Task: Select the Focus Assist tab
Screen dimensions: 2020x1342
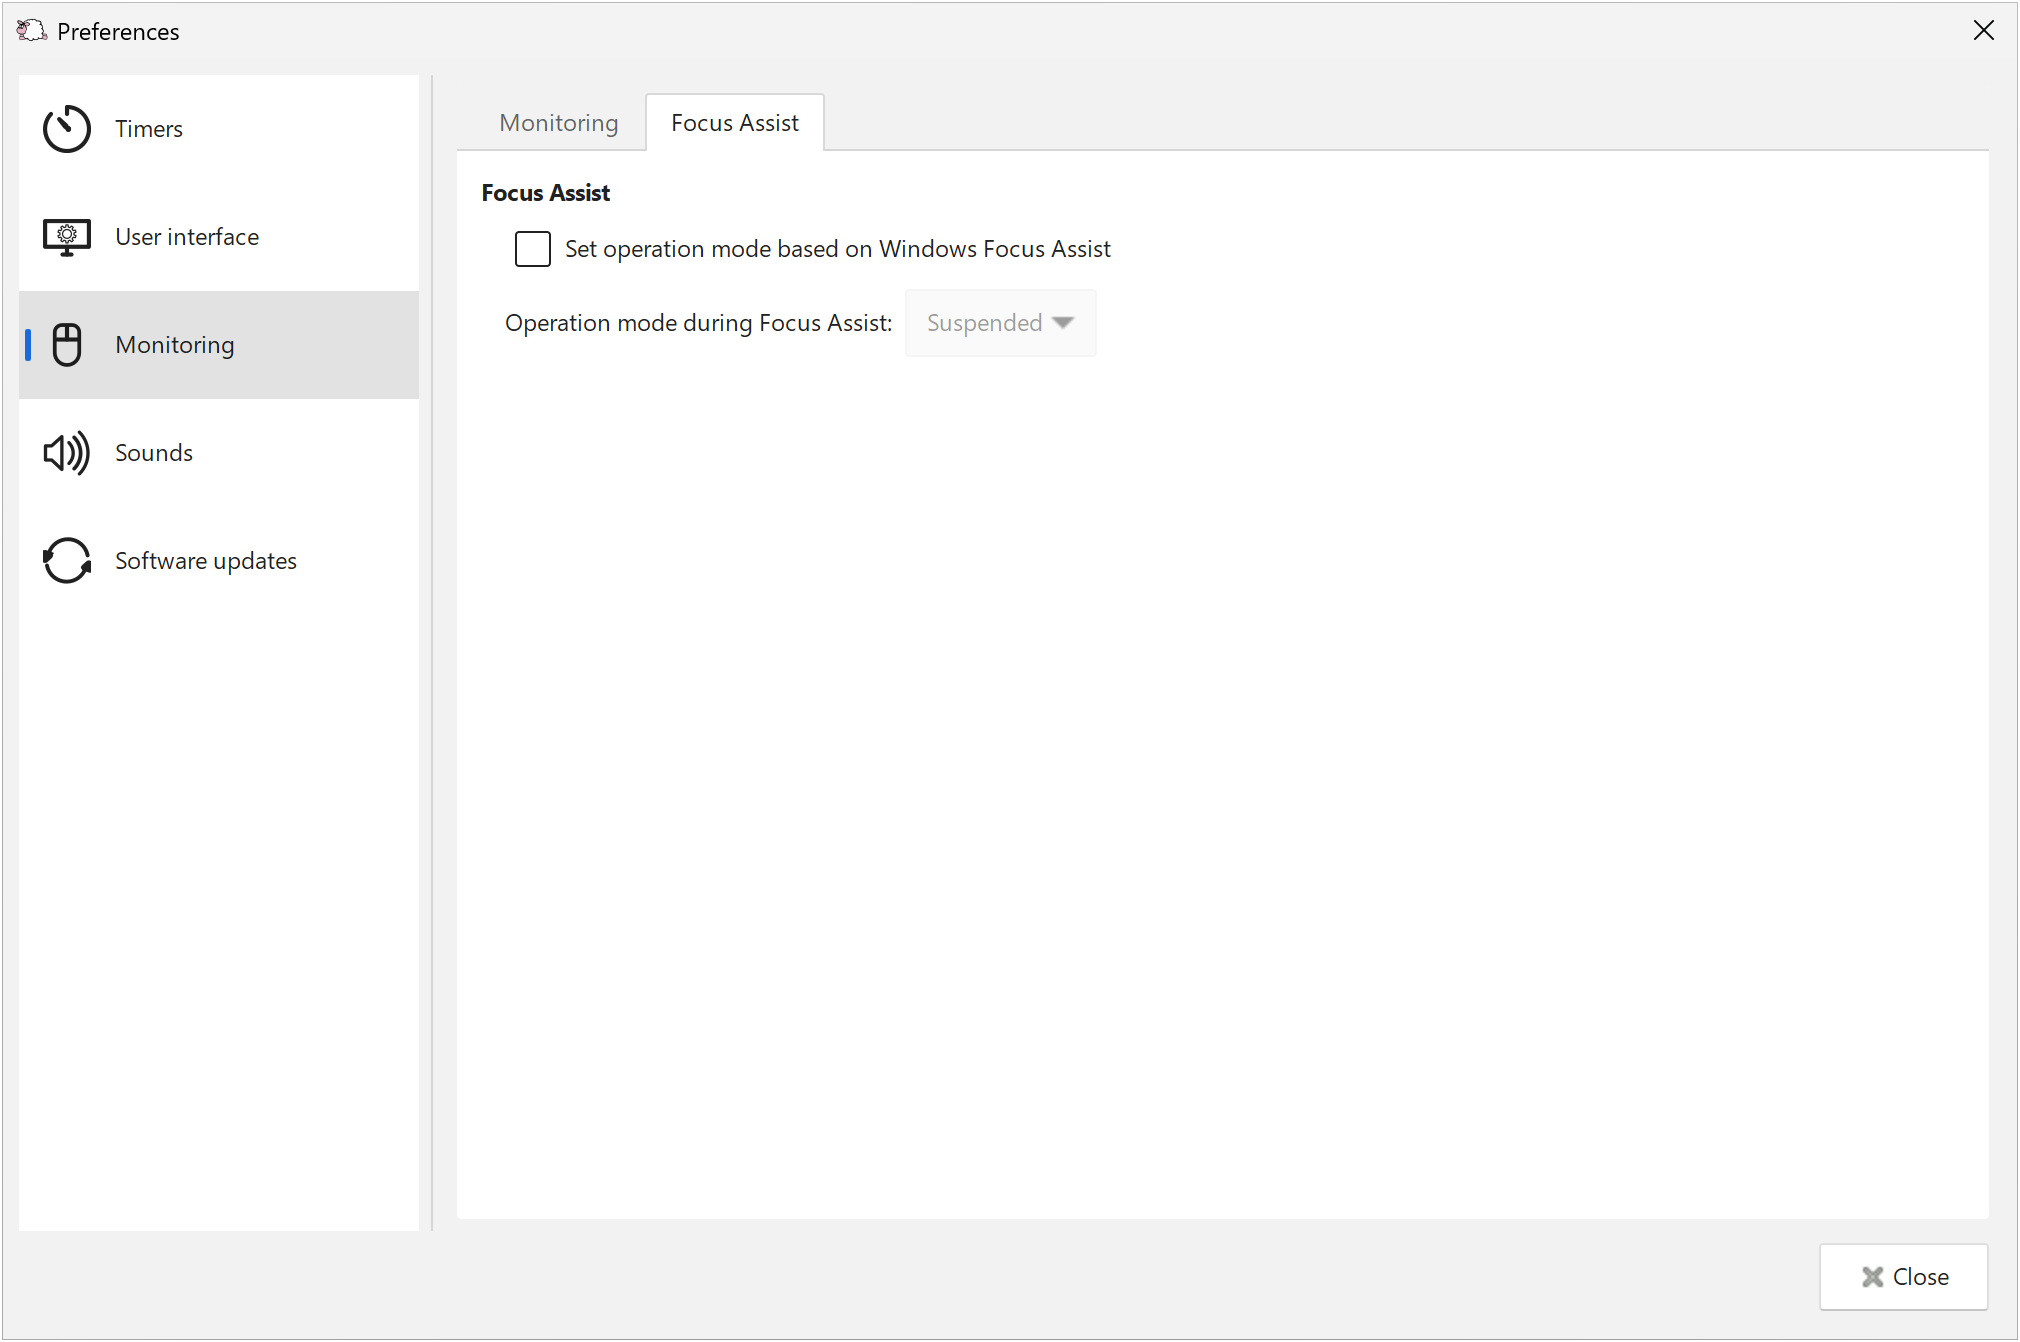Action: click(735, 123)
